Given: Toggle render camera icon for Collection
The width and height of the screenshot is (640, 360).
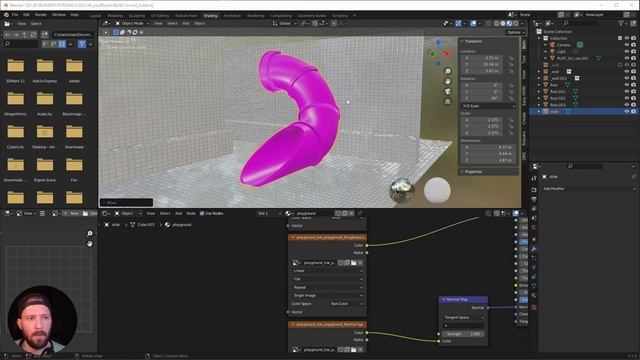Looking at the screenshot, I should click(633, 38).
